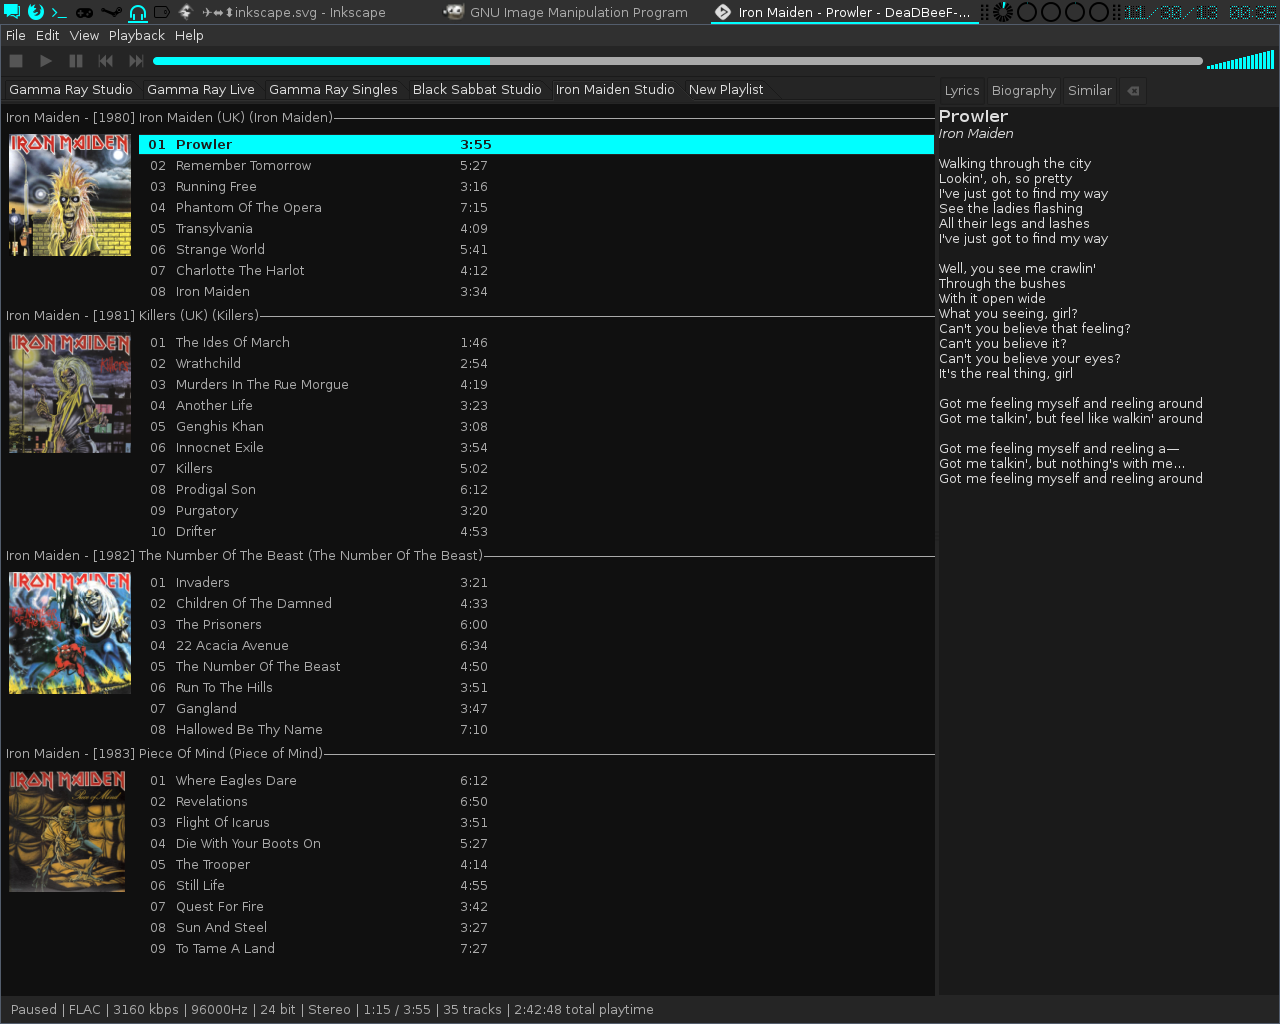This screenshot has height=1024, width=1280.
Task: Click the date and time clock
Action: (x=1200, y=12)
